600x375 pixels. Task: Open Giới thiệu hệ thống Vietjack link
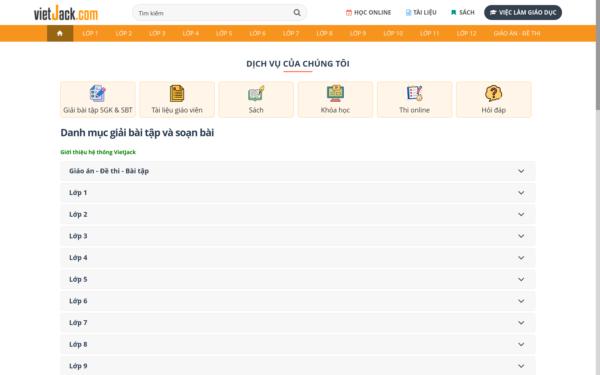pos(98,152)
